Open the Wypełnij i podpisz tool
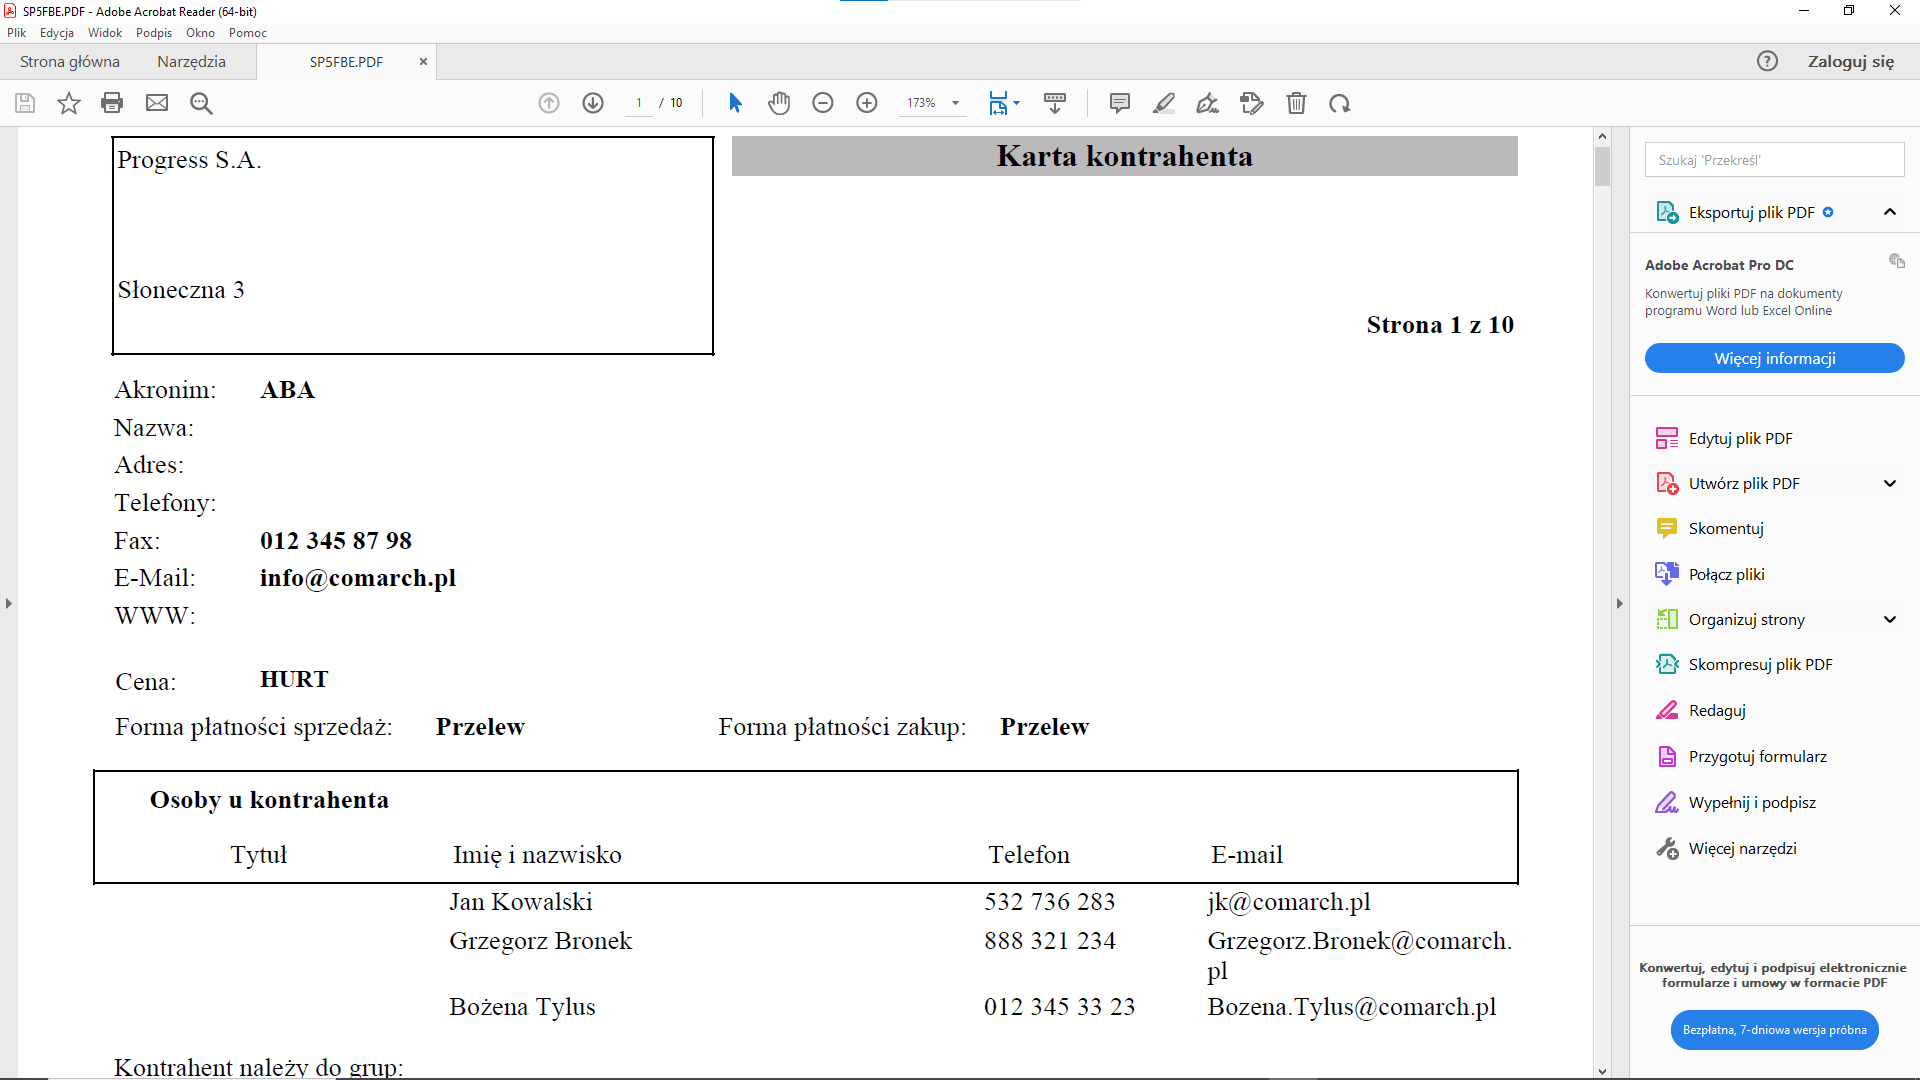The height and width of the screenshot is (1080, 1920). [1752, 802]
